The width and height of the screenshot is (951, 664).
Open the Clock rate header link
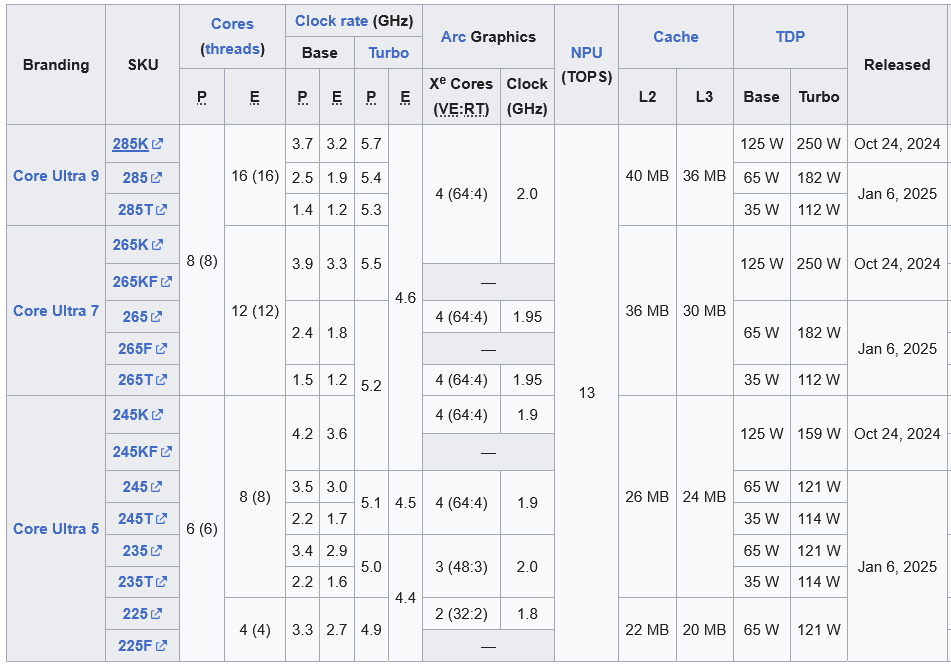click(331, 21)
